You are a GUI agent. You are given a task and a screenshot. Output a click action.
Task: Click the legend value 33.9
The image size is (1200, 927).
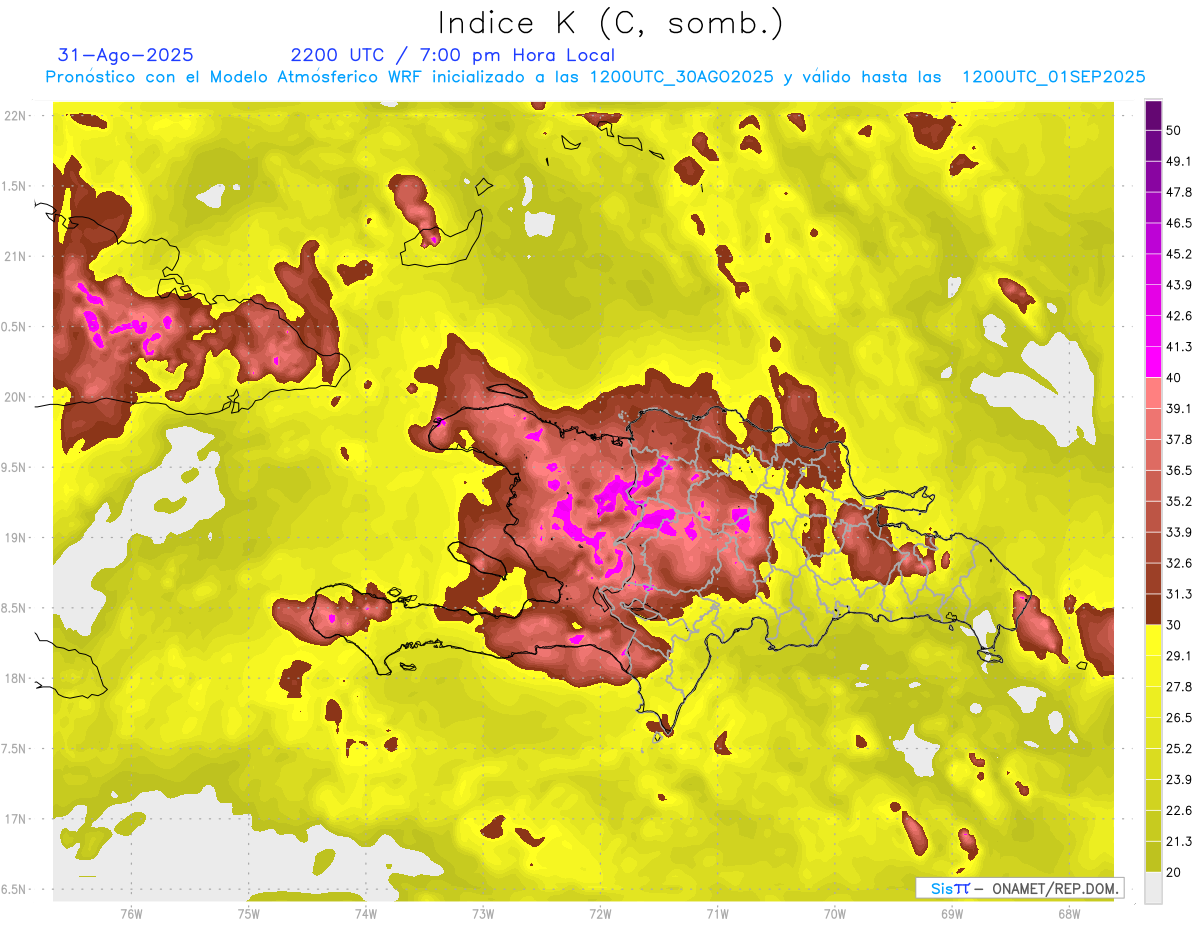pyautogui.click(x=1179, y=532)
